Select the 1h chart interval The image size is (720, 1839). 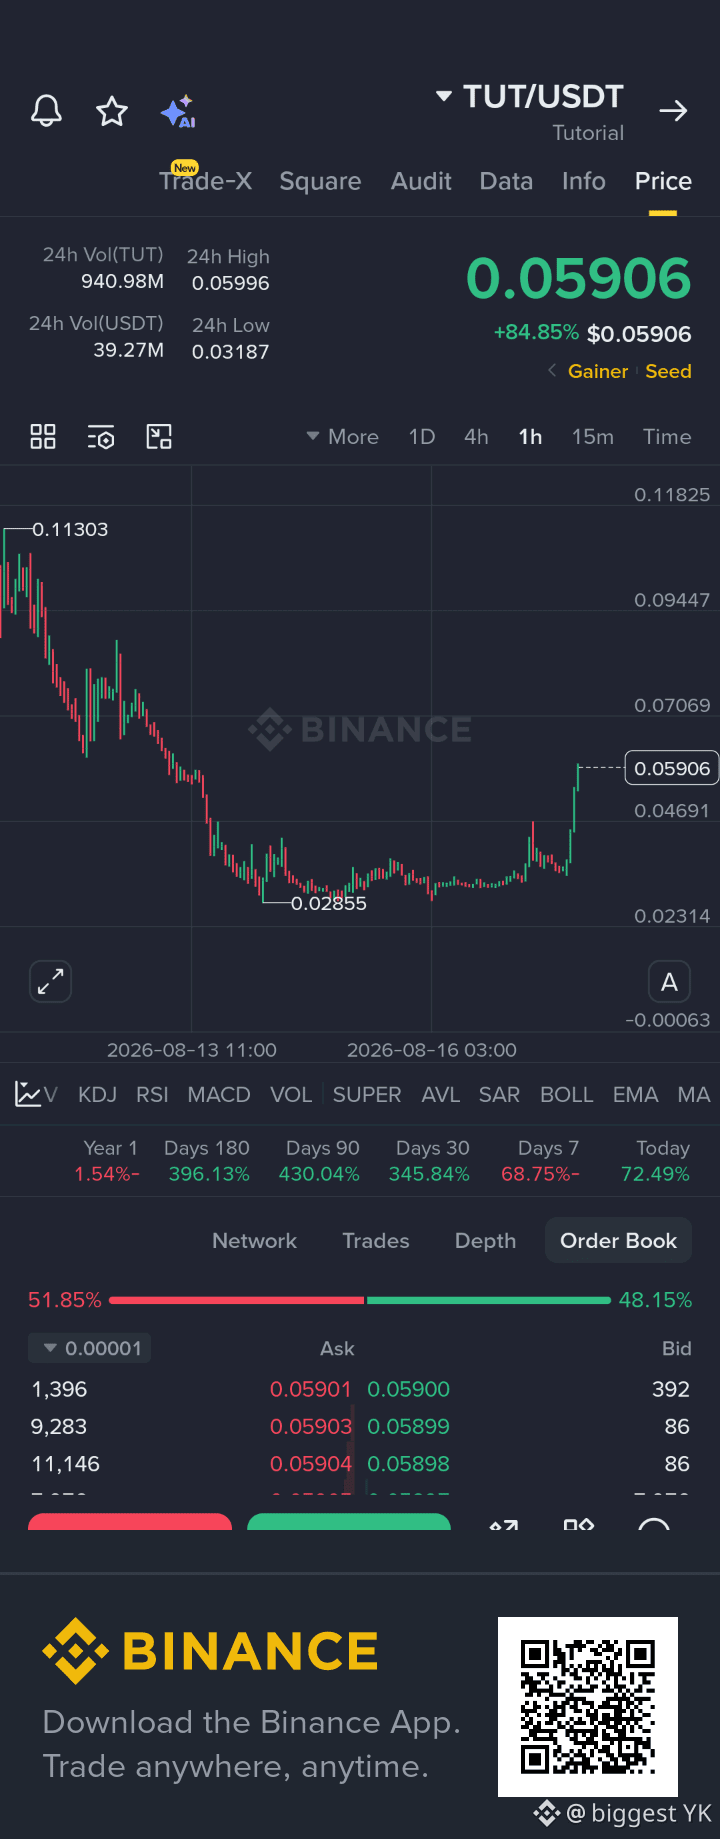tap(530, 437)
